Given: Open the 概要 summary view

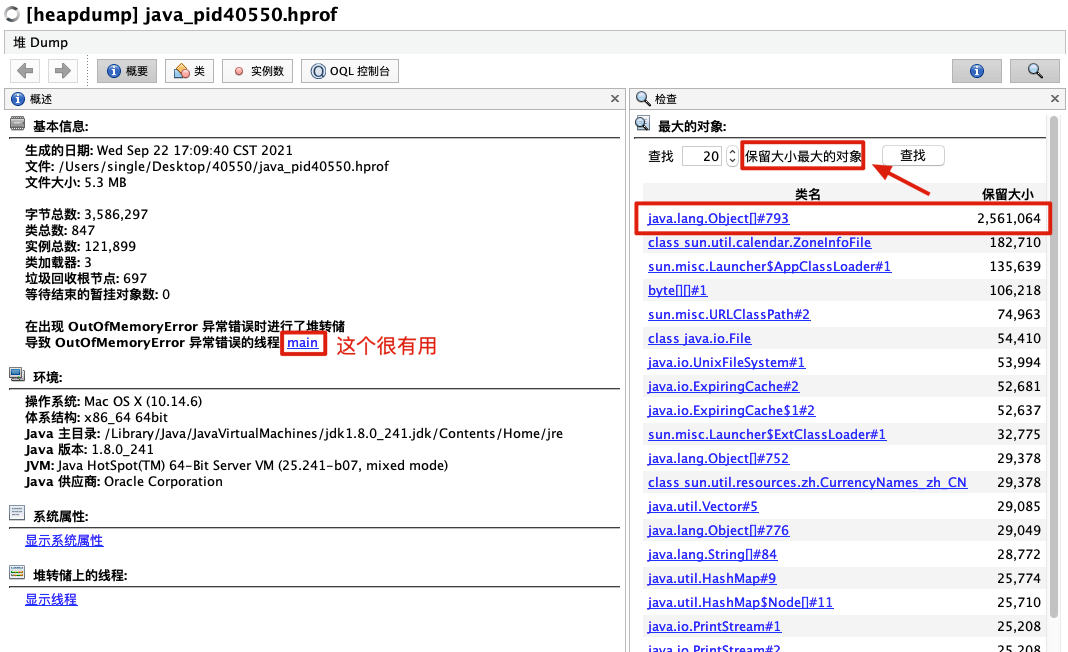Looking at the screenshot, I should [x=127, y=71].
